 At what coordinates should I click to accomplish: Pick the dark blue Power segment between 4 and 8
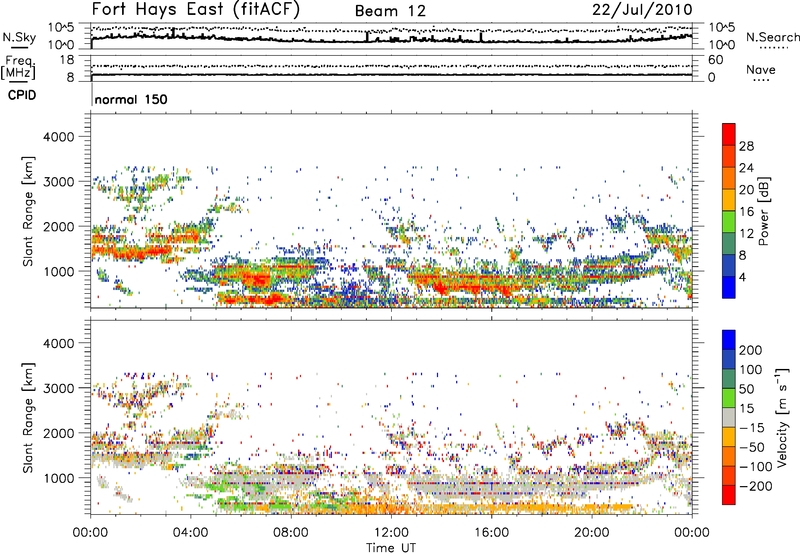coord(729,266)
